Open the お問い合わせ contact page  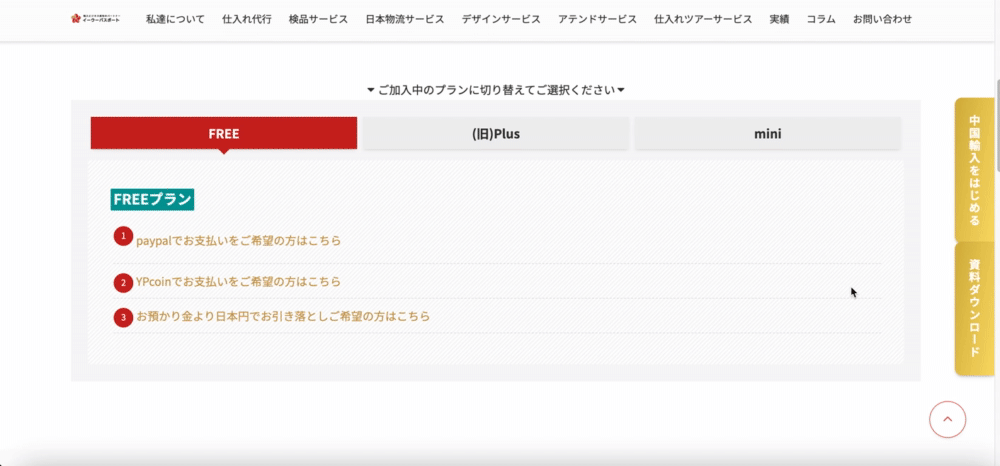(x=883, y=19)
